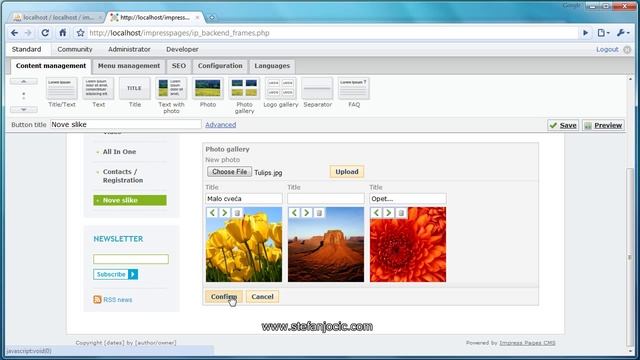The width and height of the screenshot is (640, 360).
Task: Open the RSS news link
Action: point(118,300)
